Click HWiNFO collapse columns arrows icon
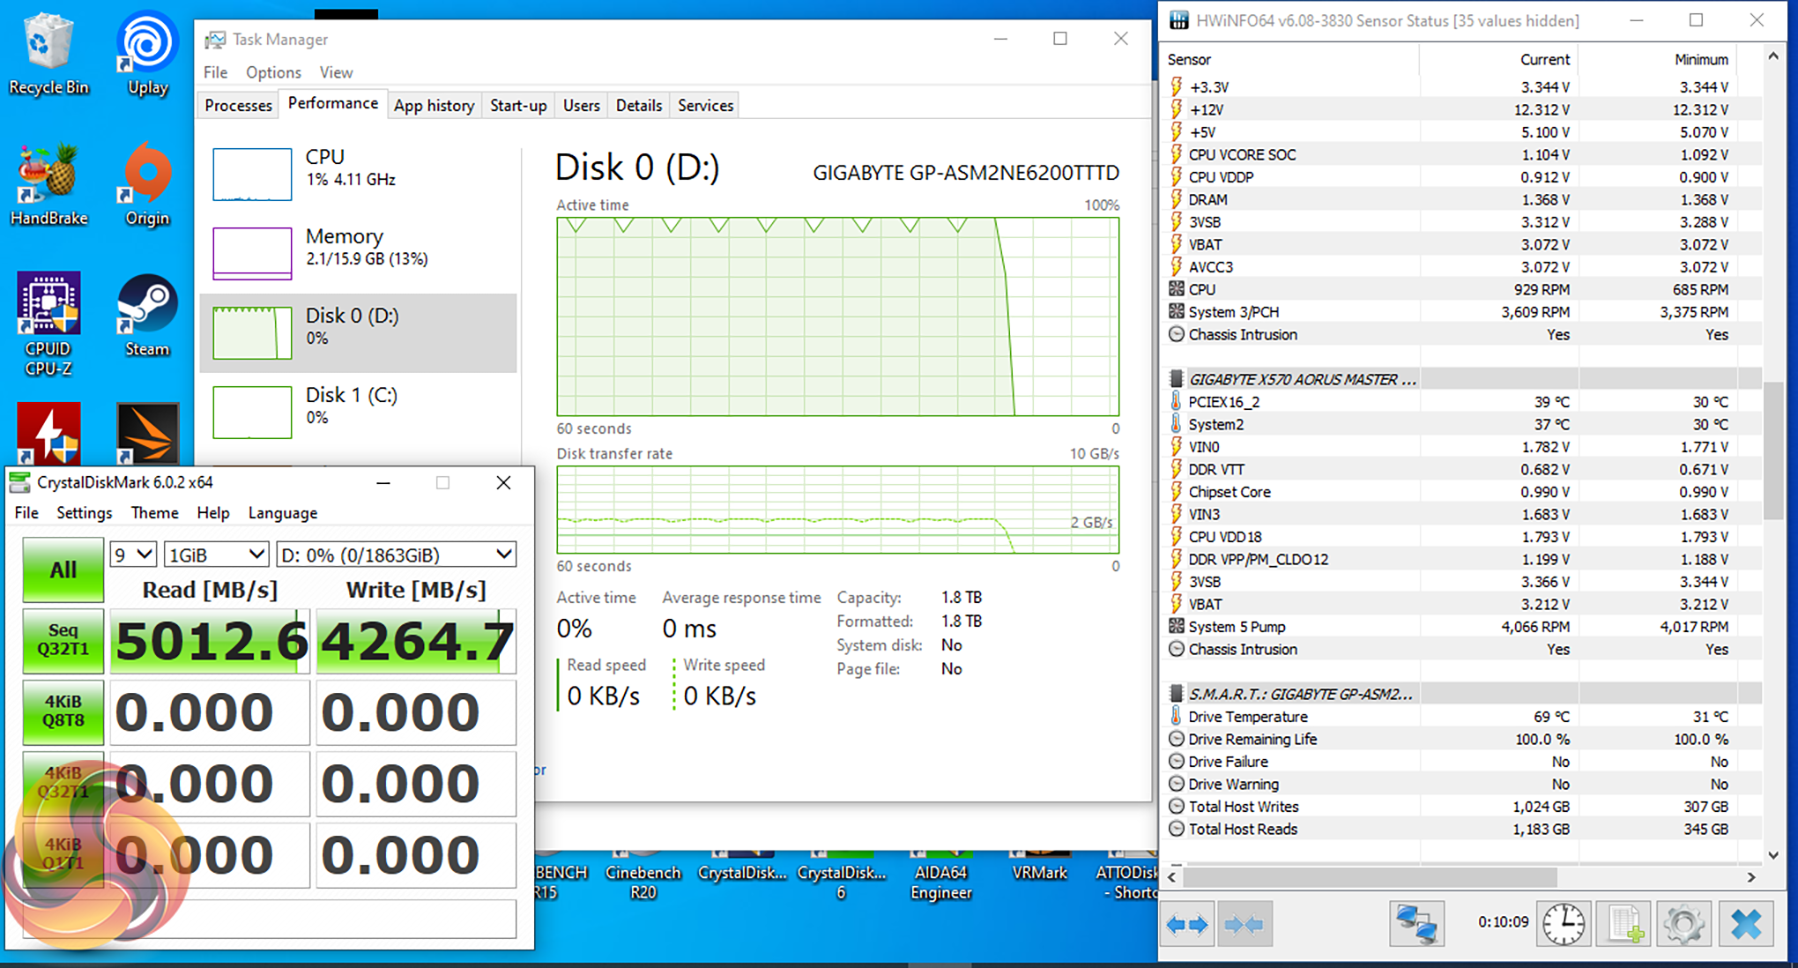The height and width of the screenshot is (968, 1798). coord(1244,925)
